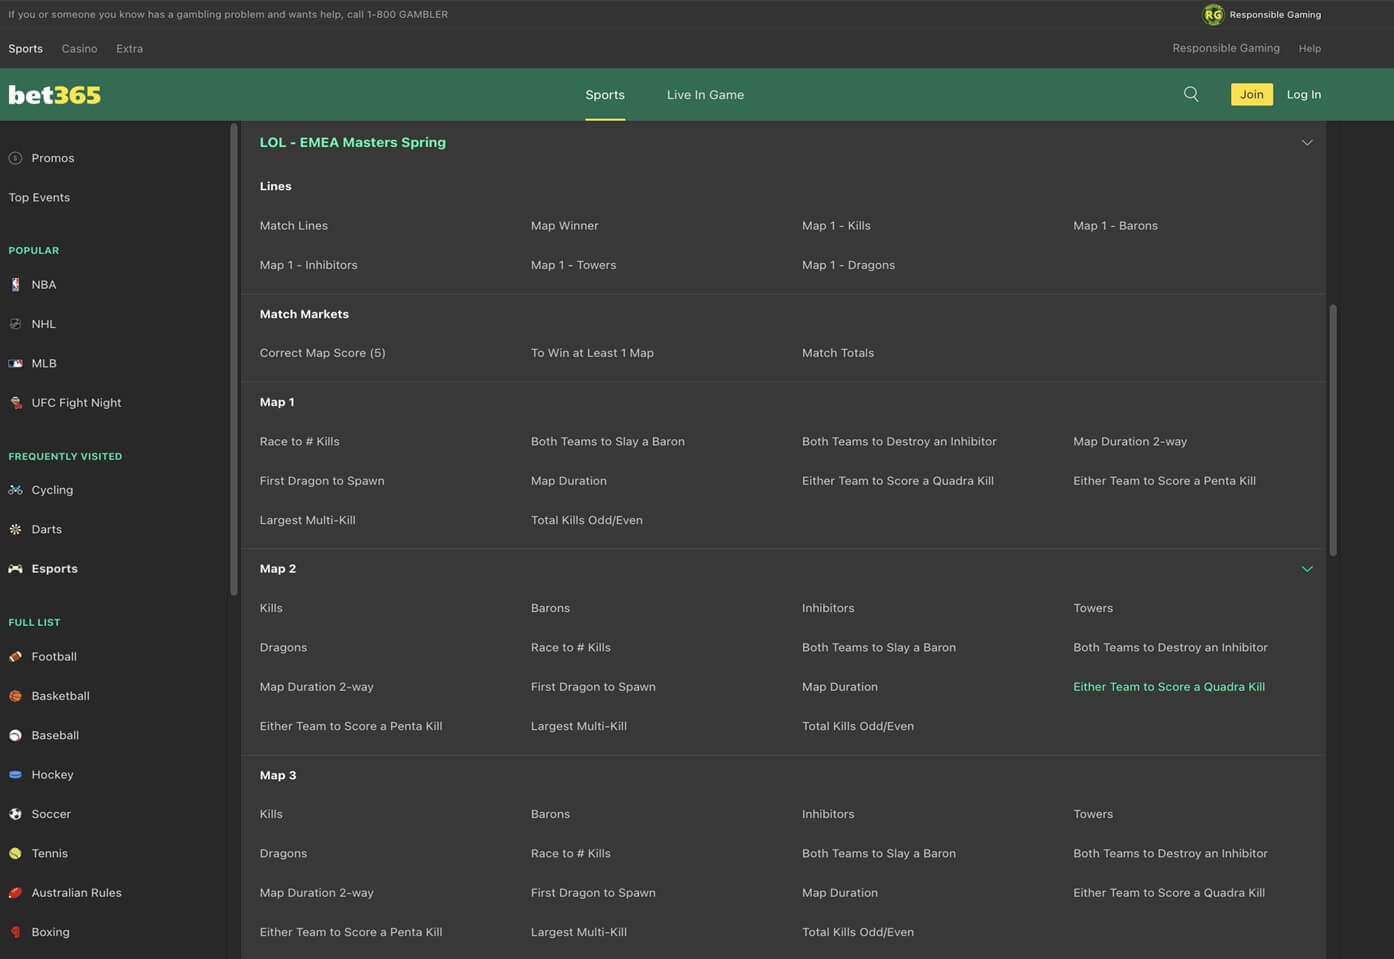
Task: Open Correct Map Score (5) market
Action: 323,353
